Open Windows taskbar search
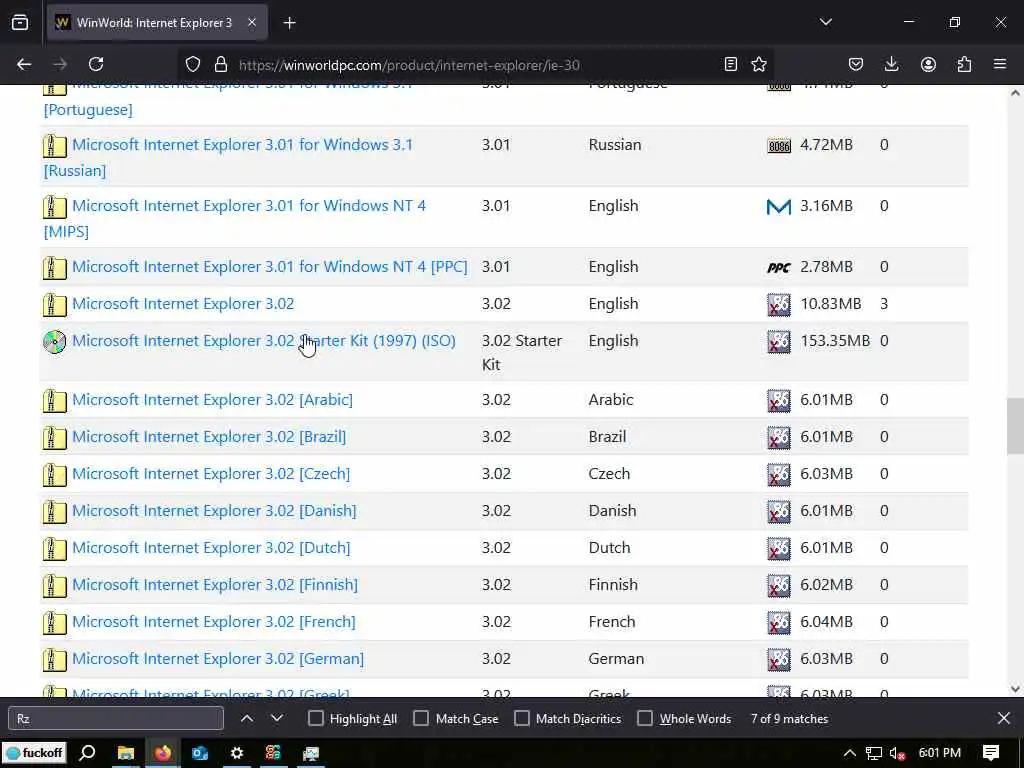Screen dimensions: 1024x768 pyautogui.click(x=88, y=753)
